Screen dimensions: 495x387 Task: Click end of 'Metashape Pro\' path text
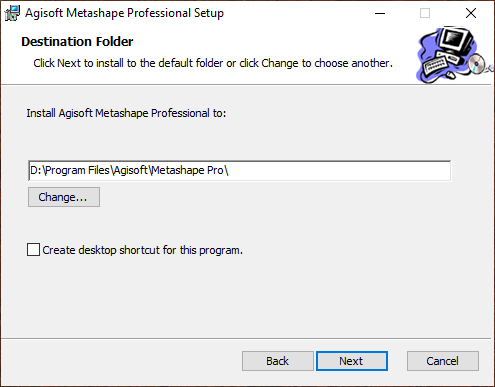[x=228, y=171]
